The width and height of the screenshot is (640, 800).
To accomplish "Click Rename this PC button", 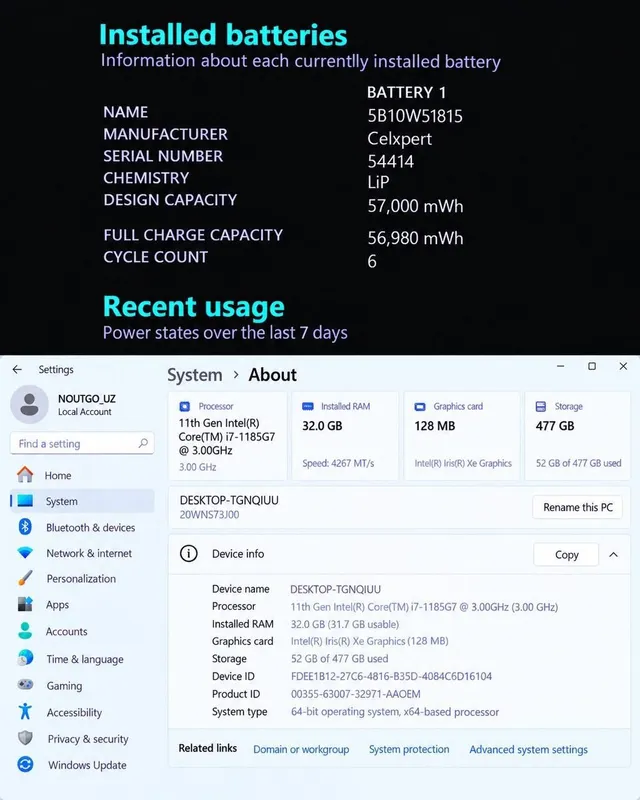I will (578, 507).
